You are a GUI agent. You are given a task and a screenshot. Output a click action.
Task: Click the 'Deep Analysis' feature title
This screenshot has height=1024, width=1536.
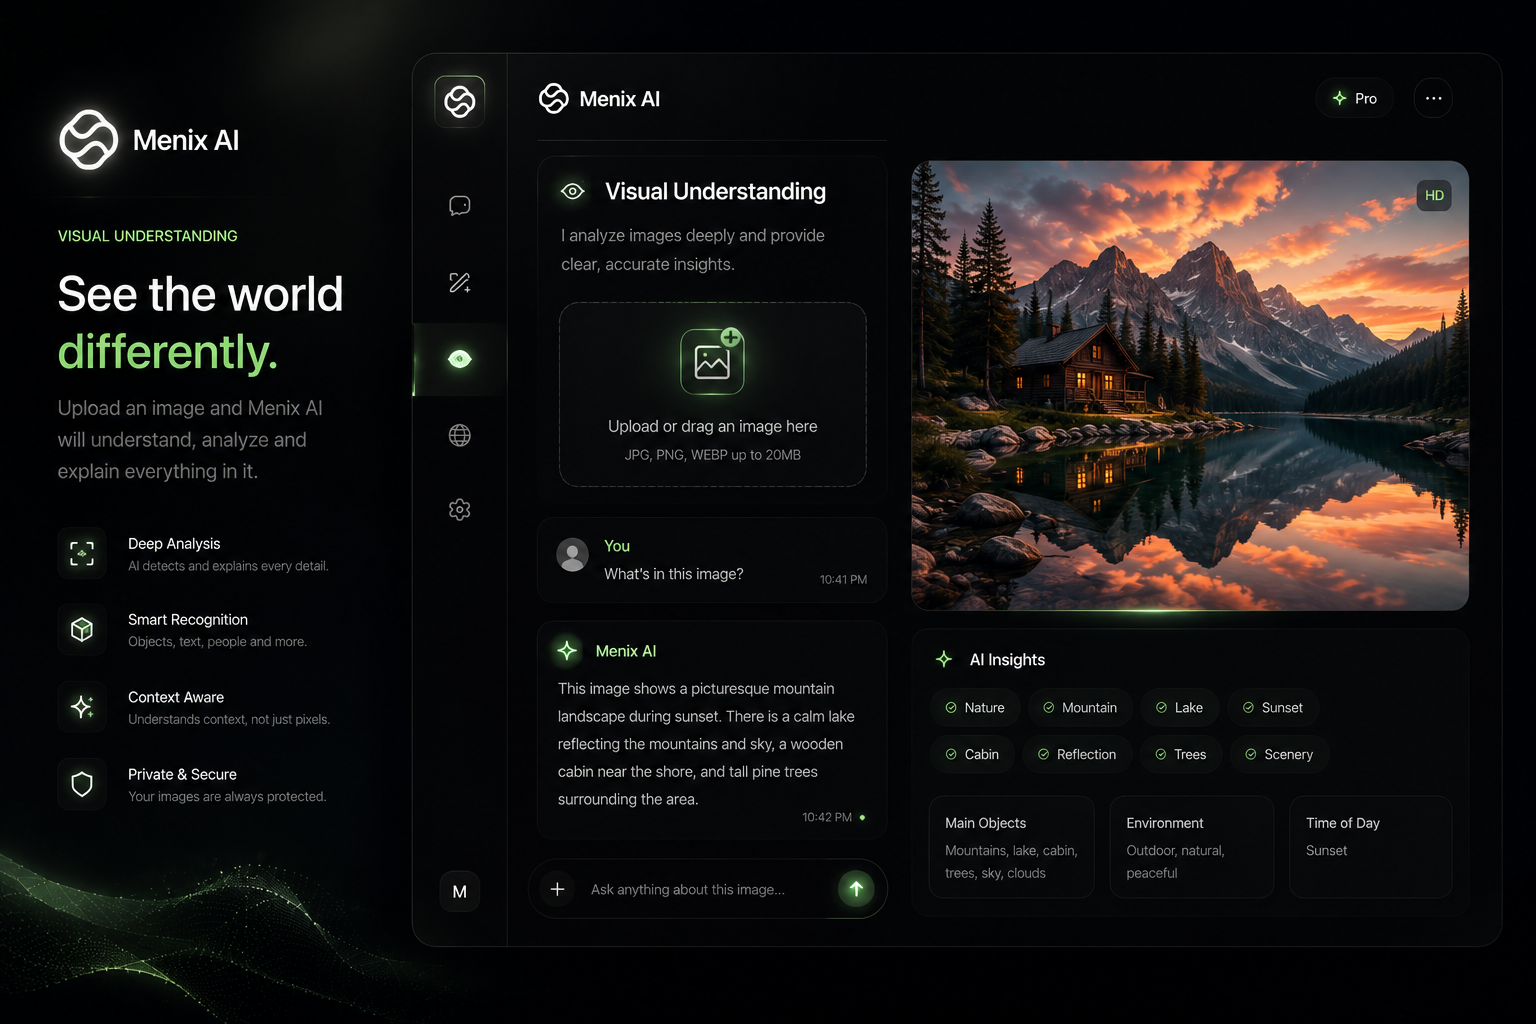click(174, 544)
